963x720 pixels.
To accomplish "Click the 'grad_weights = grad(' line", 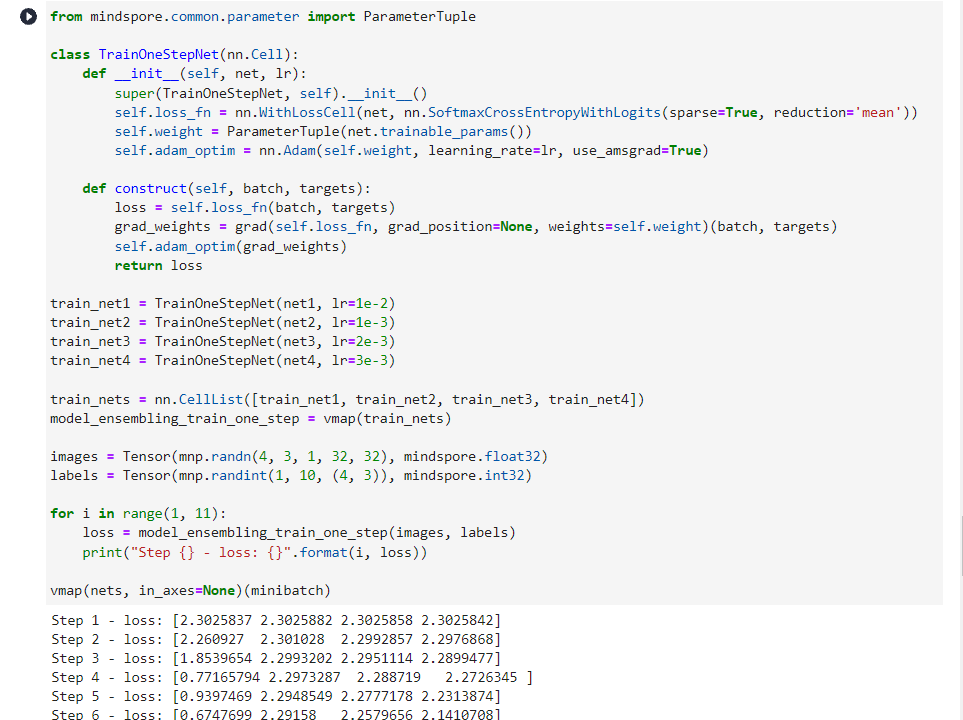I will point(476,227).
